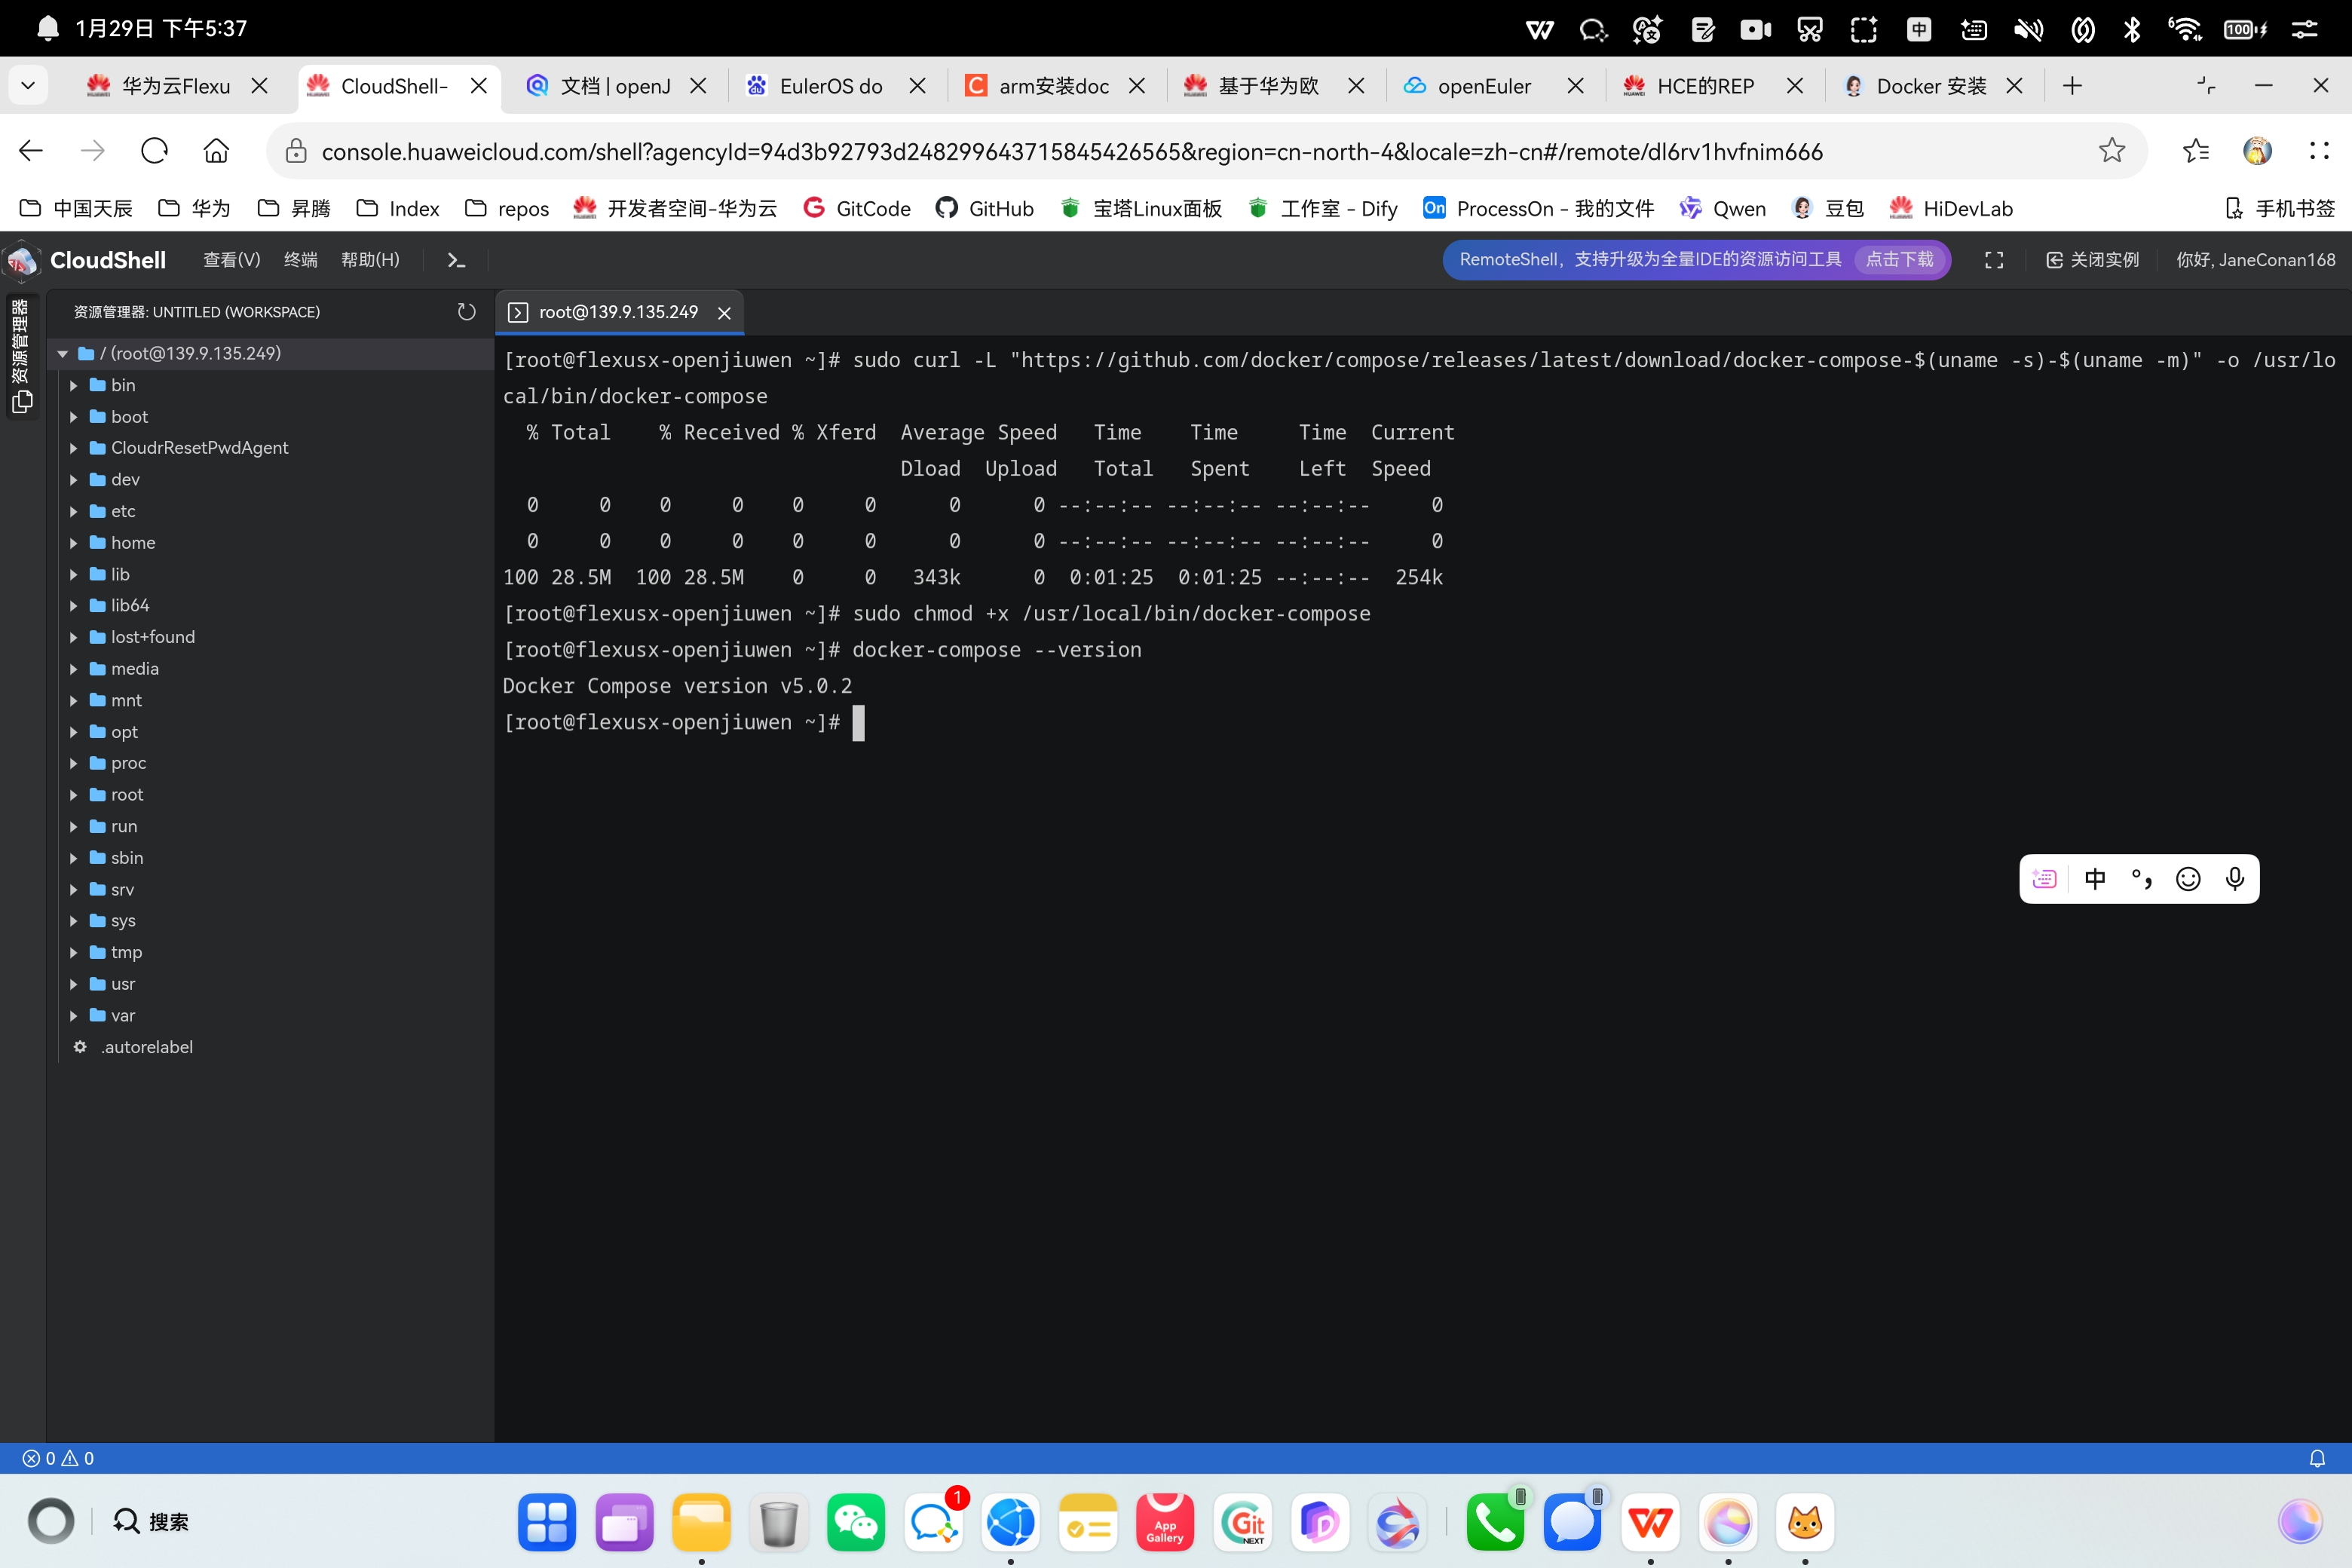Expand the etc folder in tree
The width and height of the screenshot is (2352, 1568).
tap(122, 511)
